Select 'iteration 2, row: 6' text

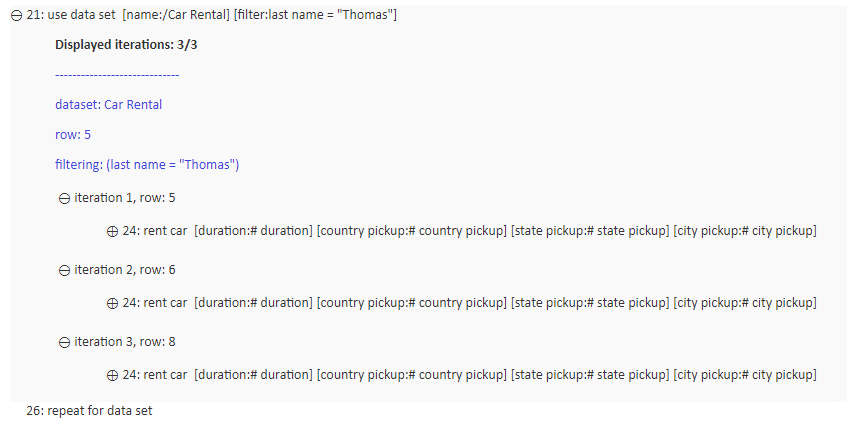[125, 270]
